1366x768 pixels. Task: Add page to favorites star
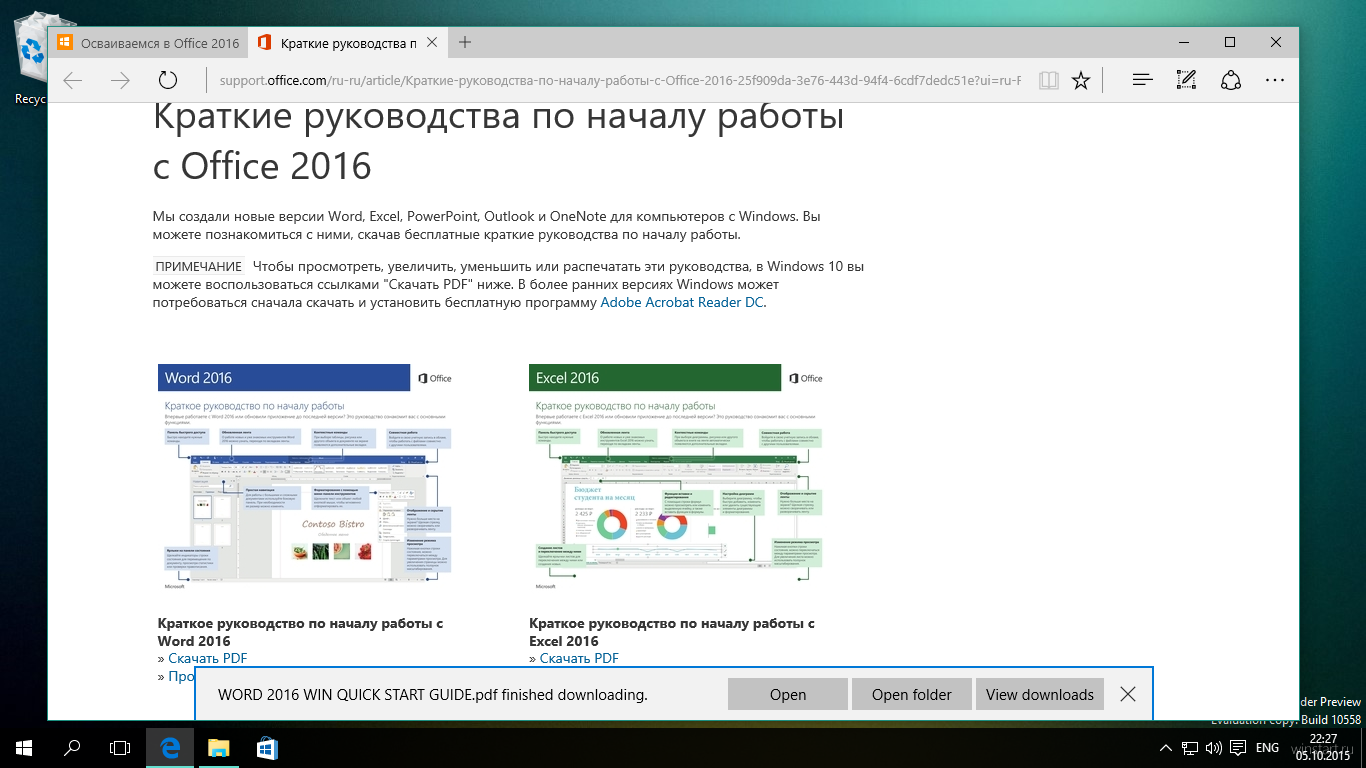(1081, 81)
